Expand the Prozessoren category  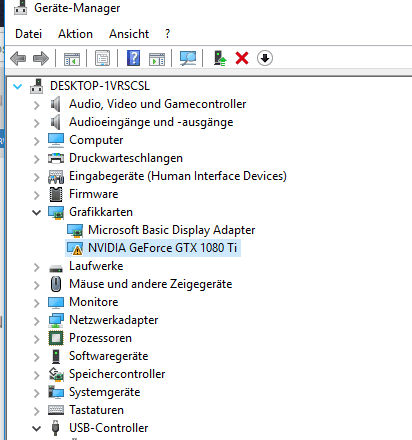click(x=36, y=339)
